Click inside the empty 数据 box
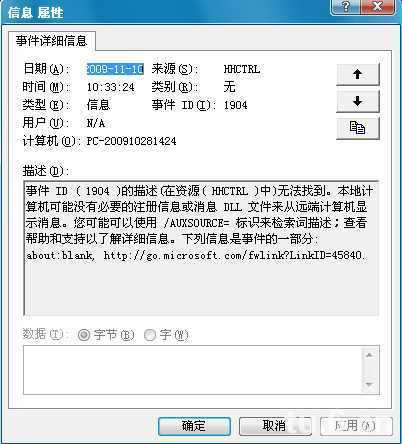Viewport: 402px width, 444px height. coord(193,370)
